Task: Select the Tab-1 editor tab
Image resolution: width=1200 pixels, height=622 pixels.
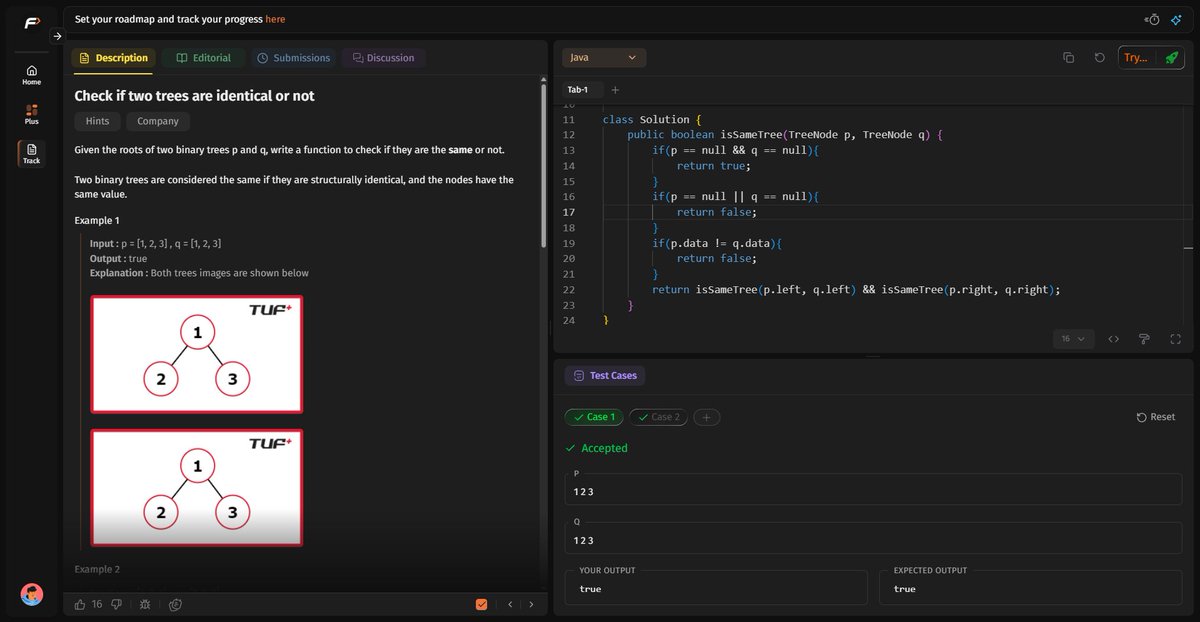Action: (x=578, y=90)
